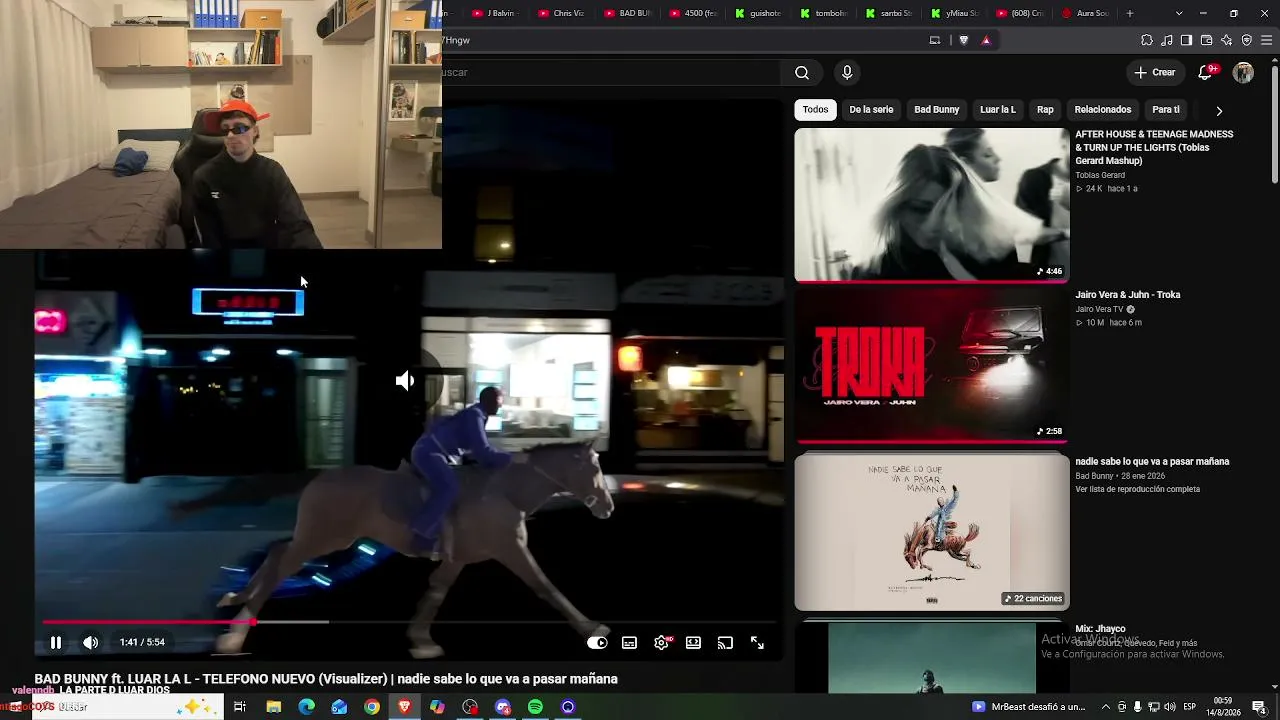Click the Brave Shields lion icon
1280x720 pixels.
tap(964, 40)
